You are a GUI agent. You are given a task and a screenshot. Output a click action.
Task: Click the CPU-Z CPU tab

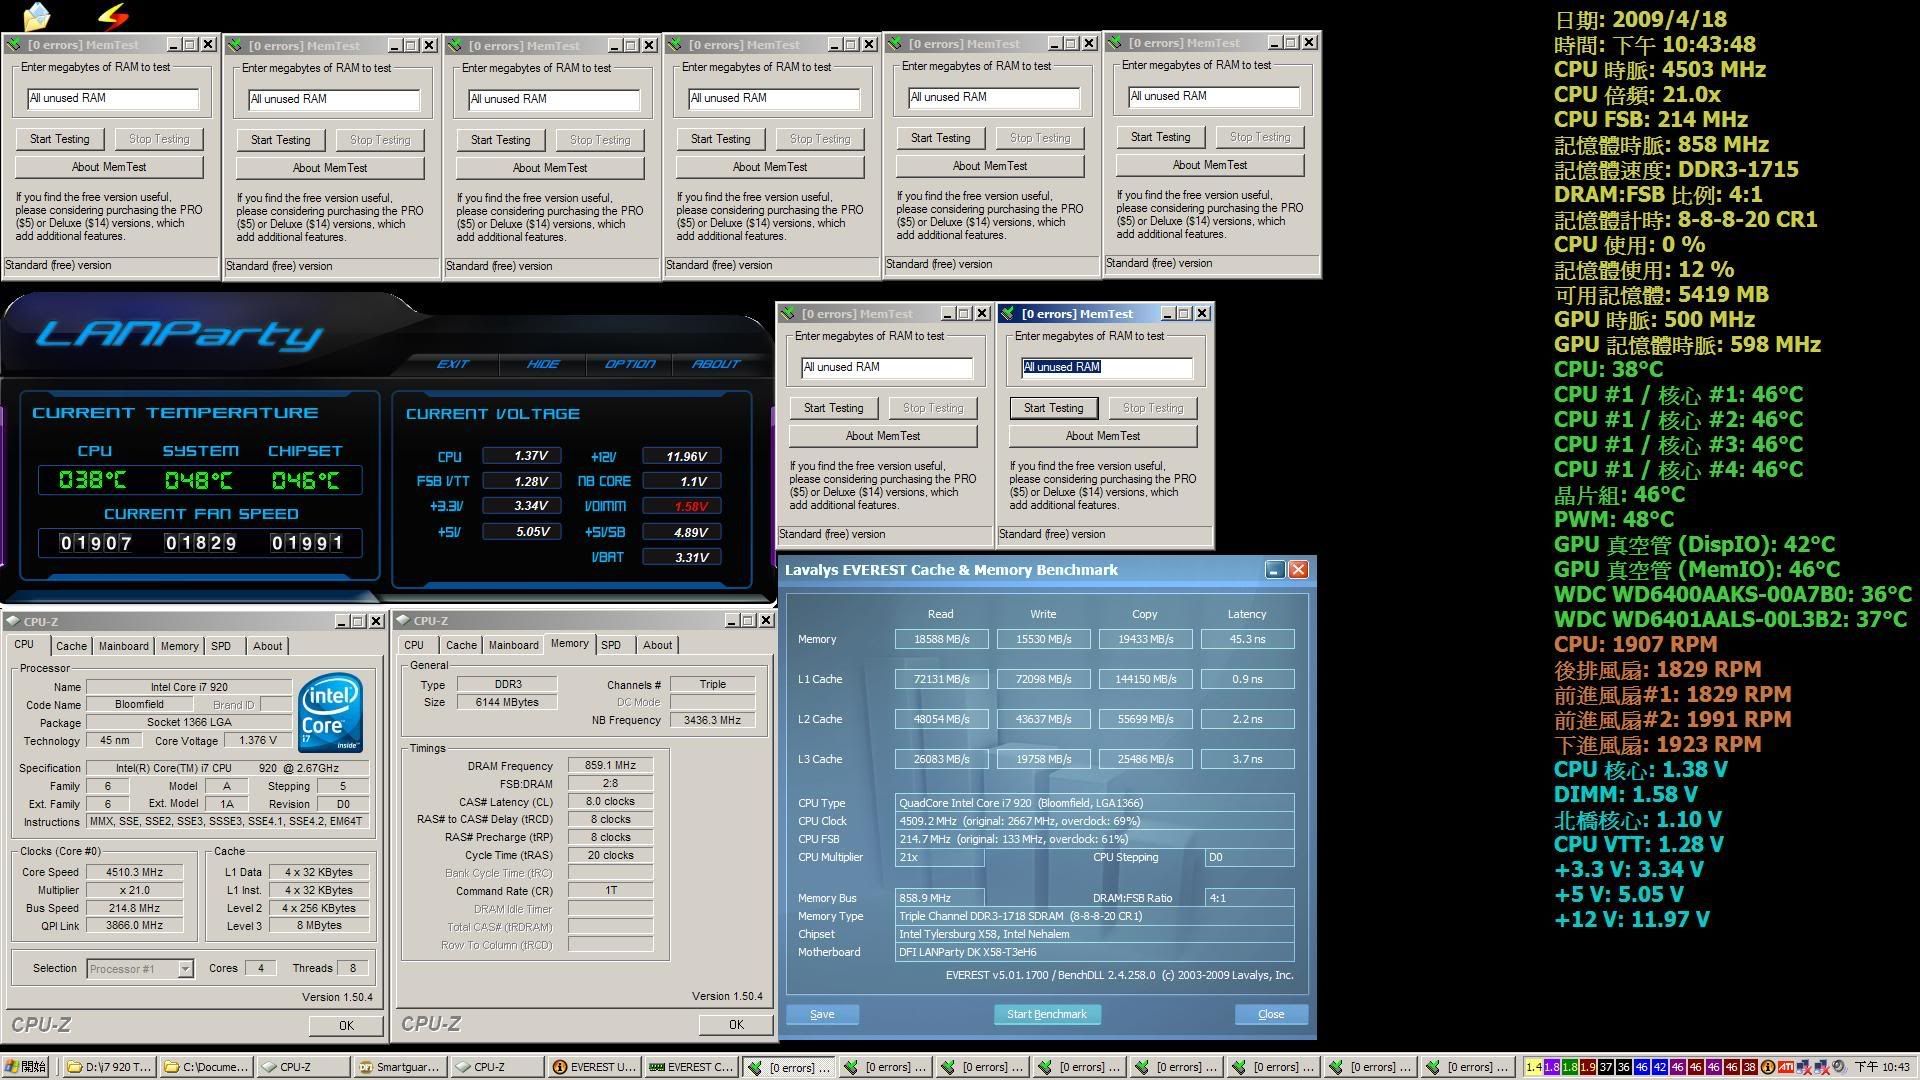25,645
